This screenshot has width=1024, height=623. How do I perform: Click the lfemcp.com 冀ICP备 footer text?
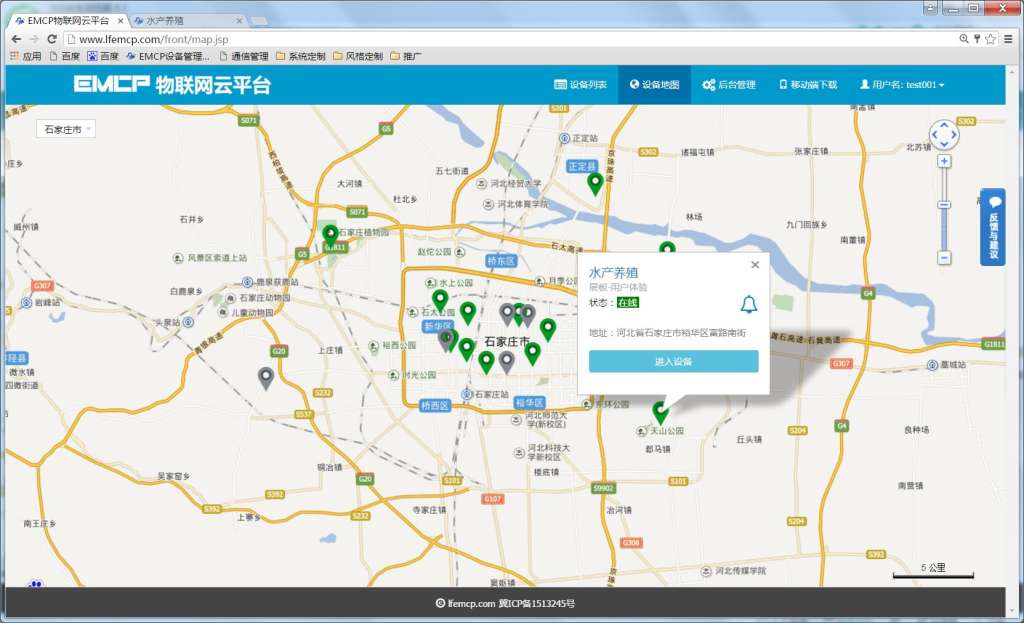pyautogui.click(x=505, y=603)
